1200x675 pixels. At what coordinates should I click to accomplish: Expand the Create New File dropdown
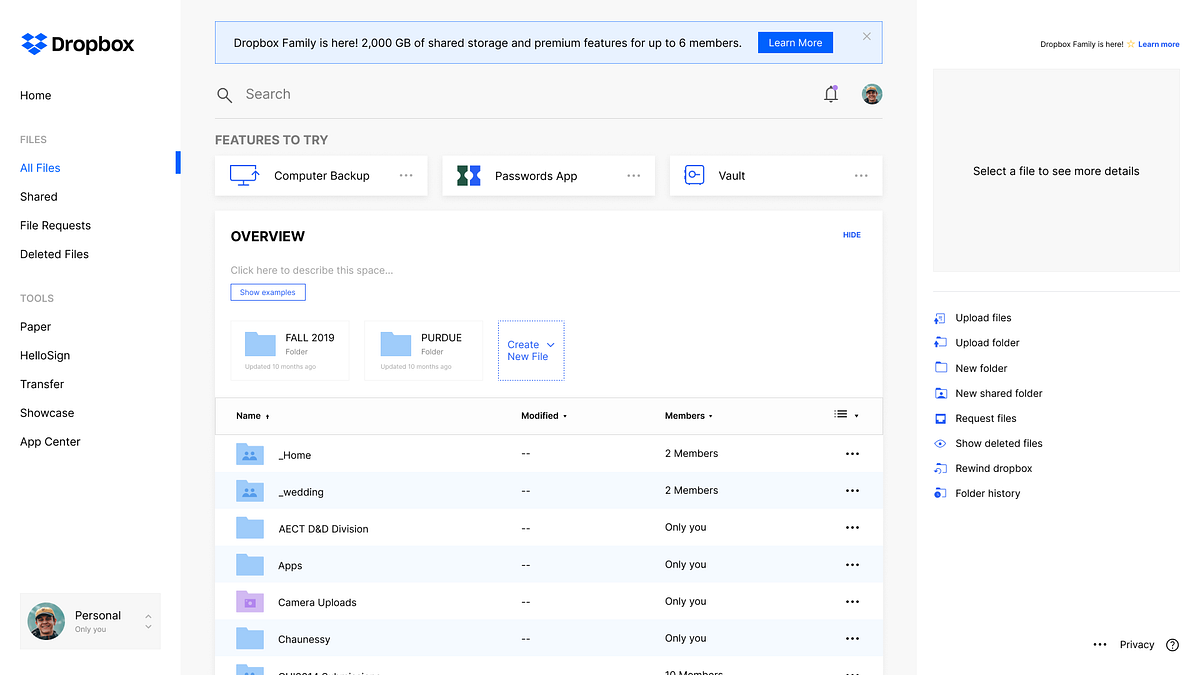click(x=530, y=350)
